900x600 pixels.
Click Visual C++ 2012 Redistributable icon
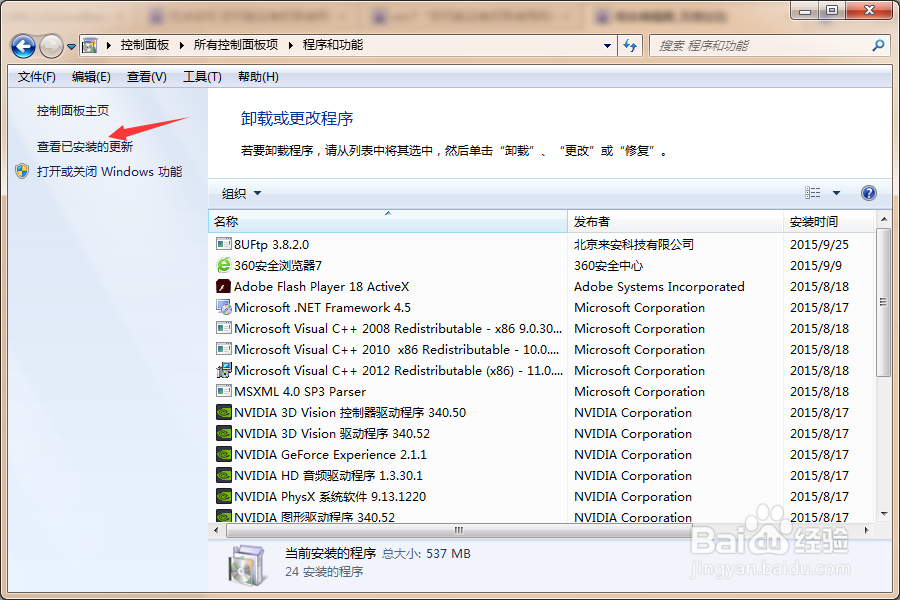point(223,370)
